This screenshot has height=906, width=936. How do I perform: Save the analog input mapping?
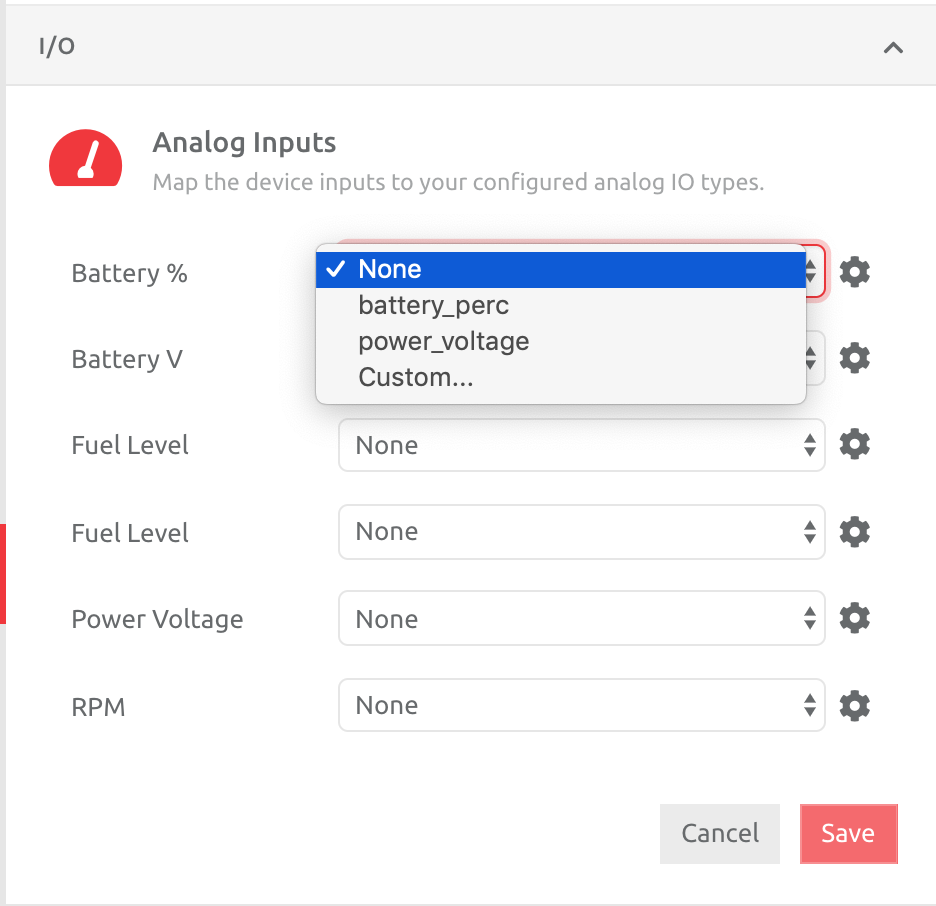click(x=848, y=833)
